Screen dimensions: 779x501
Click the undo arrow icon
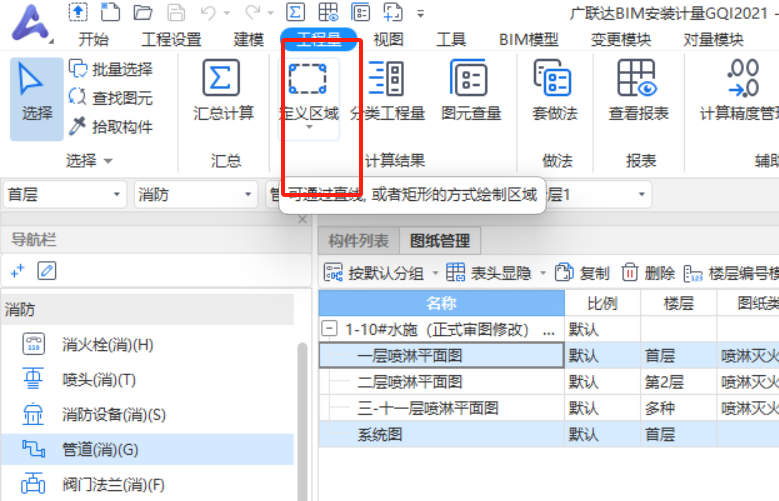pyautogui.click(x=208, y=12)
